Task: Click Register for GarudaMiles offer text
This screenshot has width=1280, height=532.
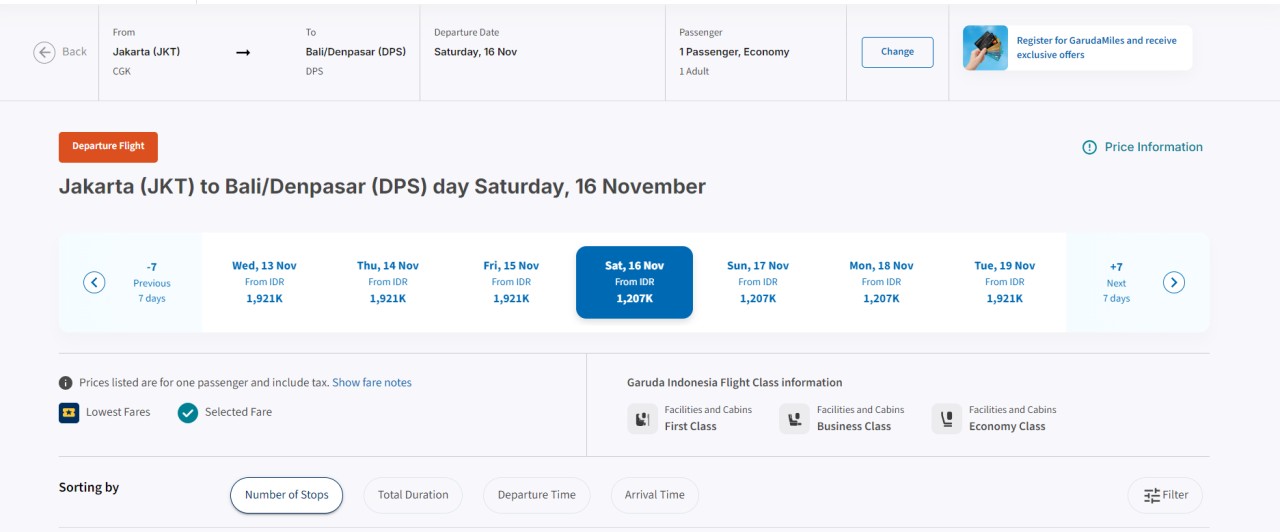Action: tap(1097, 48)
